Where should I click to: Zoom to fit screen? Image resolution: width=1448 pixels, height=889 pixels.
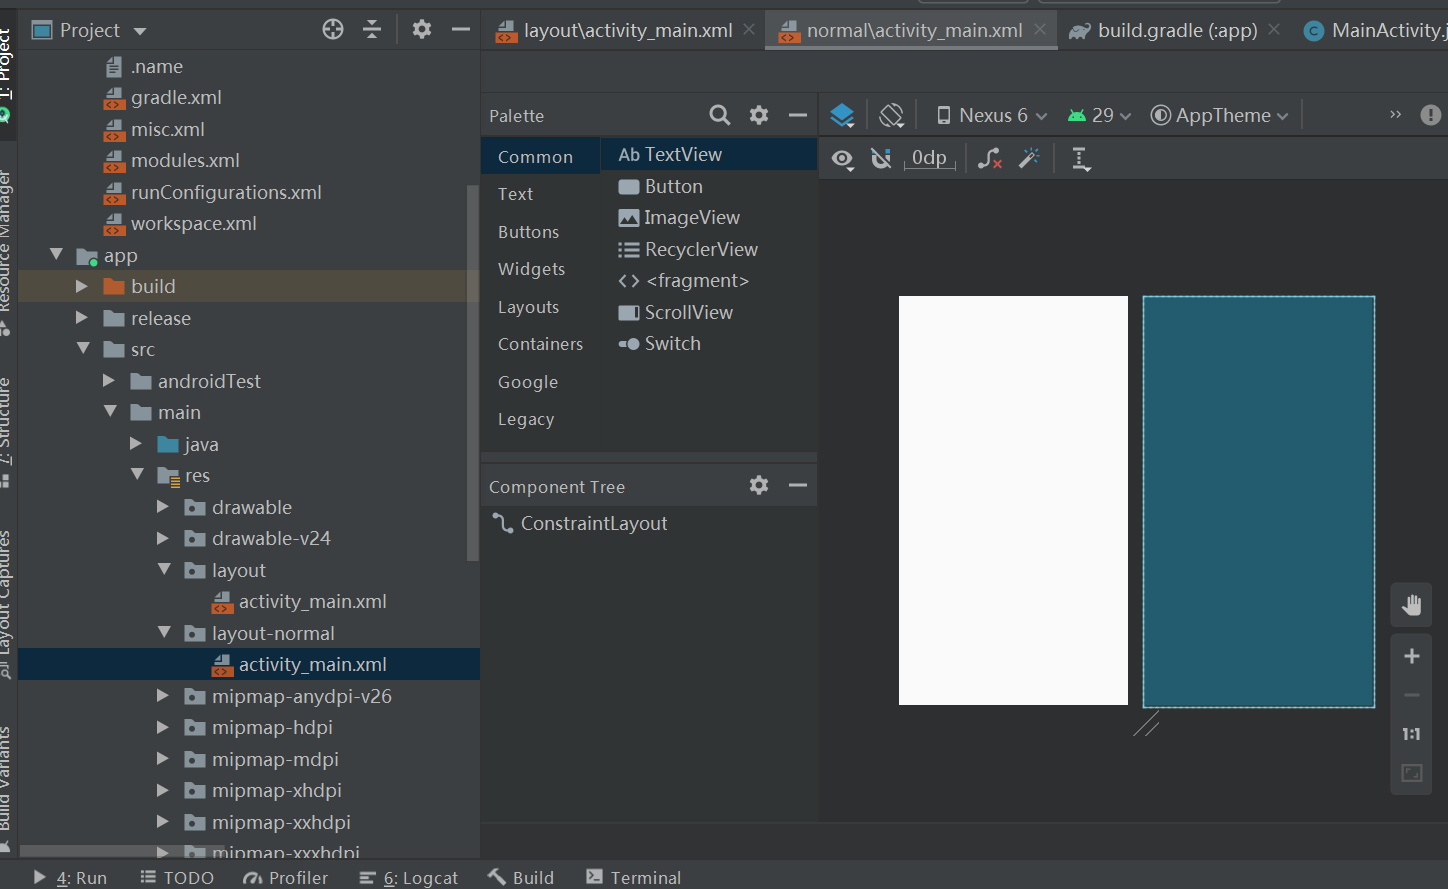pos(1412,773)
